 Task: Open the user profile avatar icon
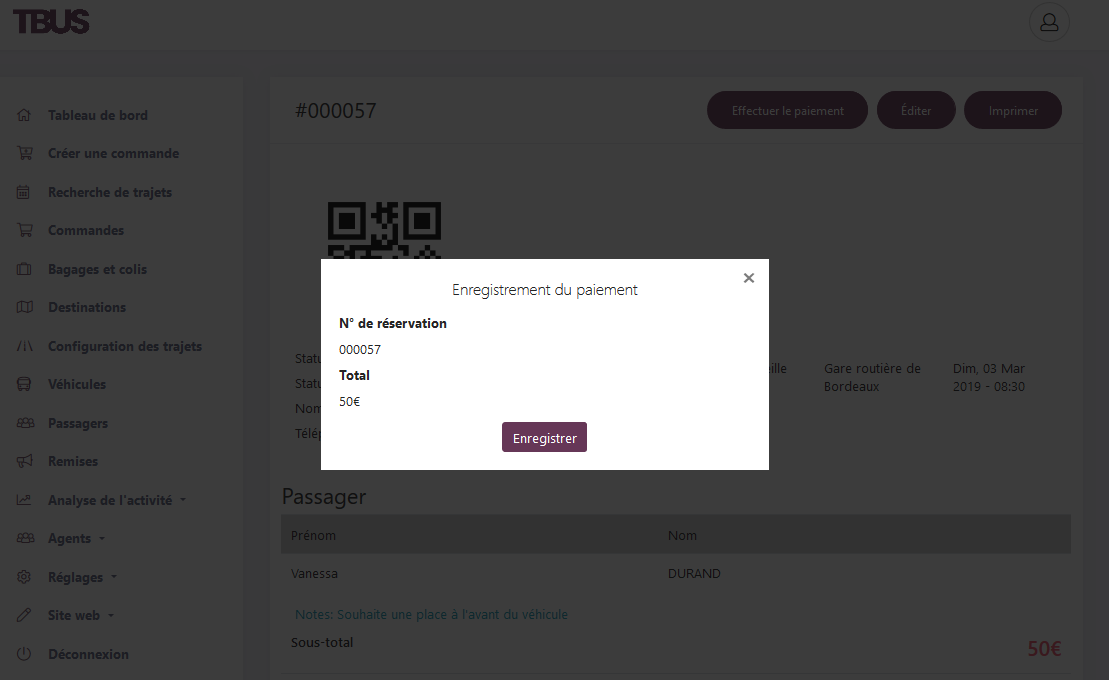(1049, 22)
